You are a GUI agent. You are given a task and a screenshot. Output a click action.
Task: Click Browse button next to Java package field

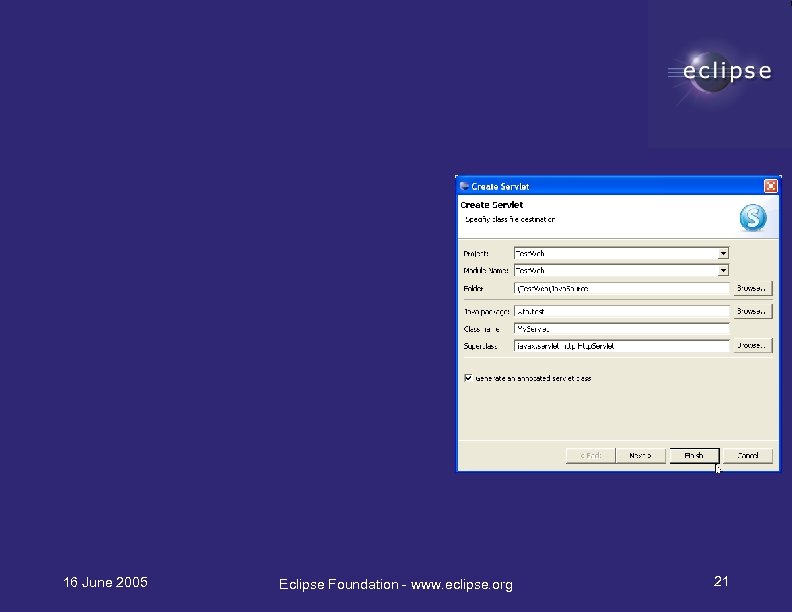click(x=752, y=311)
